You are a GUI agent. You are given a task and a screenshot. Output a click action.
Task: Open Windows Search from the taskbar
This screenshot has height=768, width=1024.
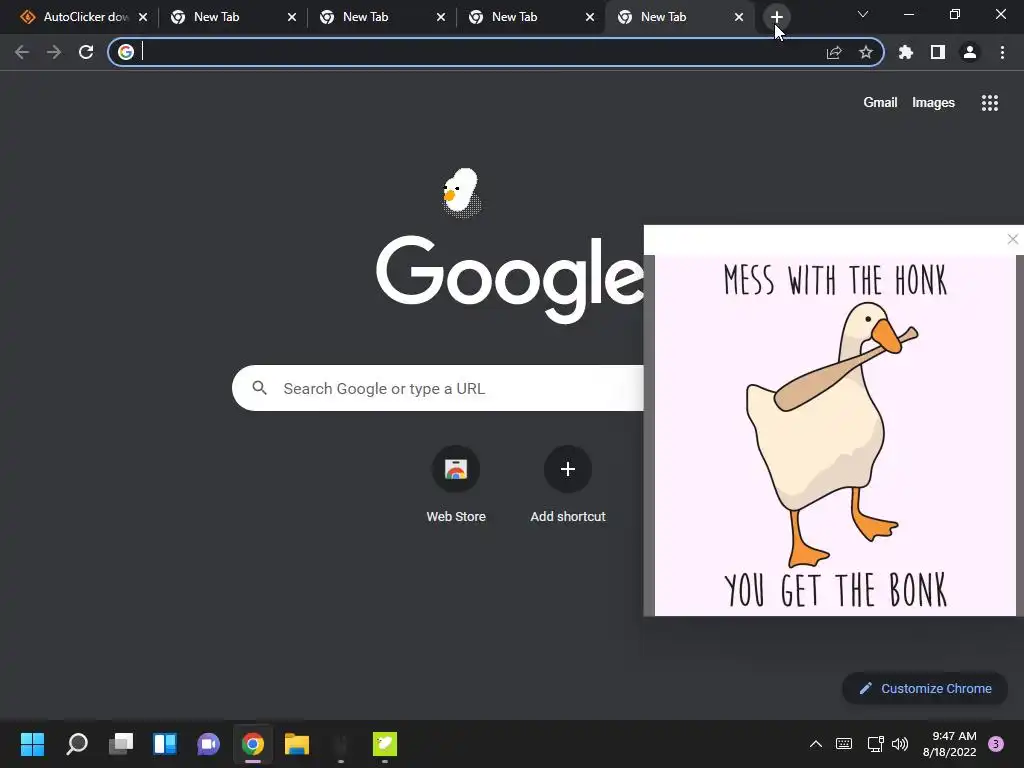pyautogui.click(x=77, y=744)
